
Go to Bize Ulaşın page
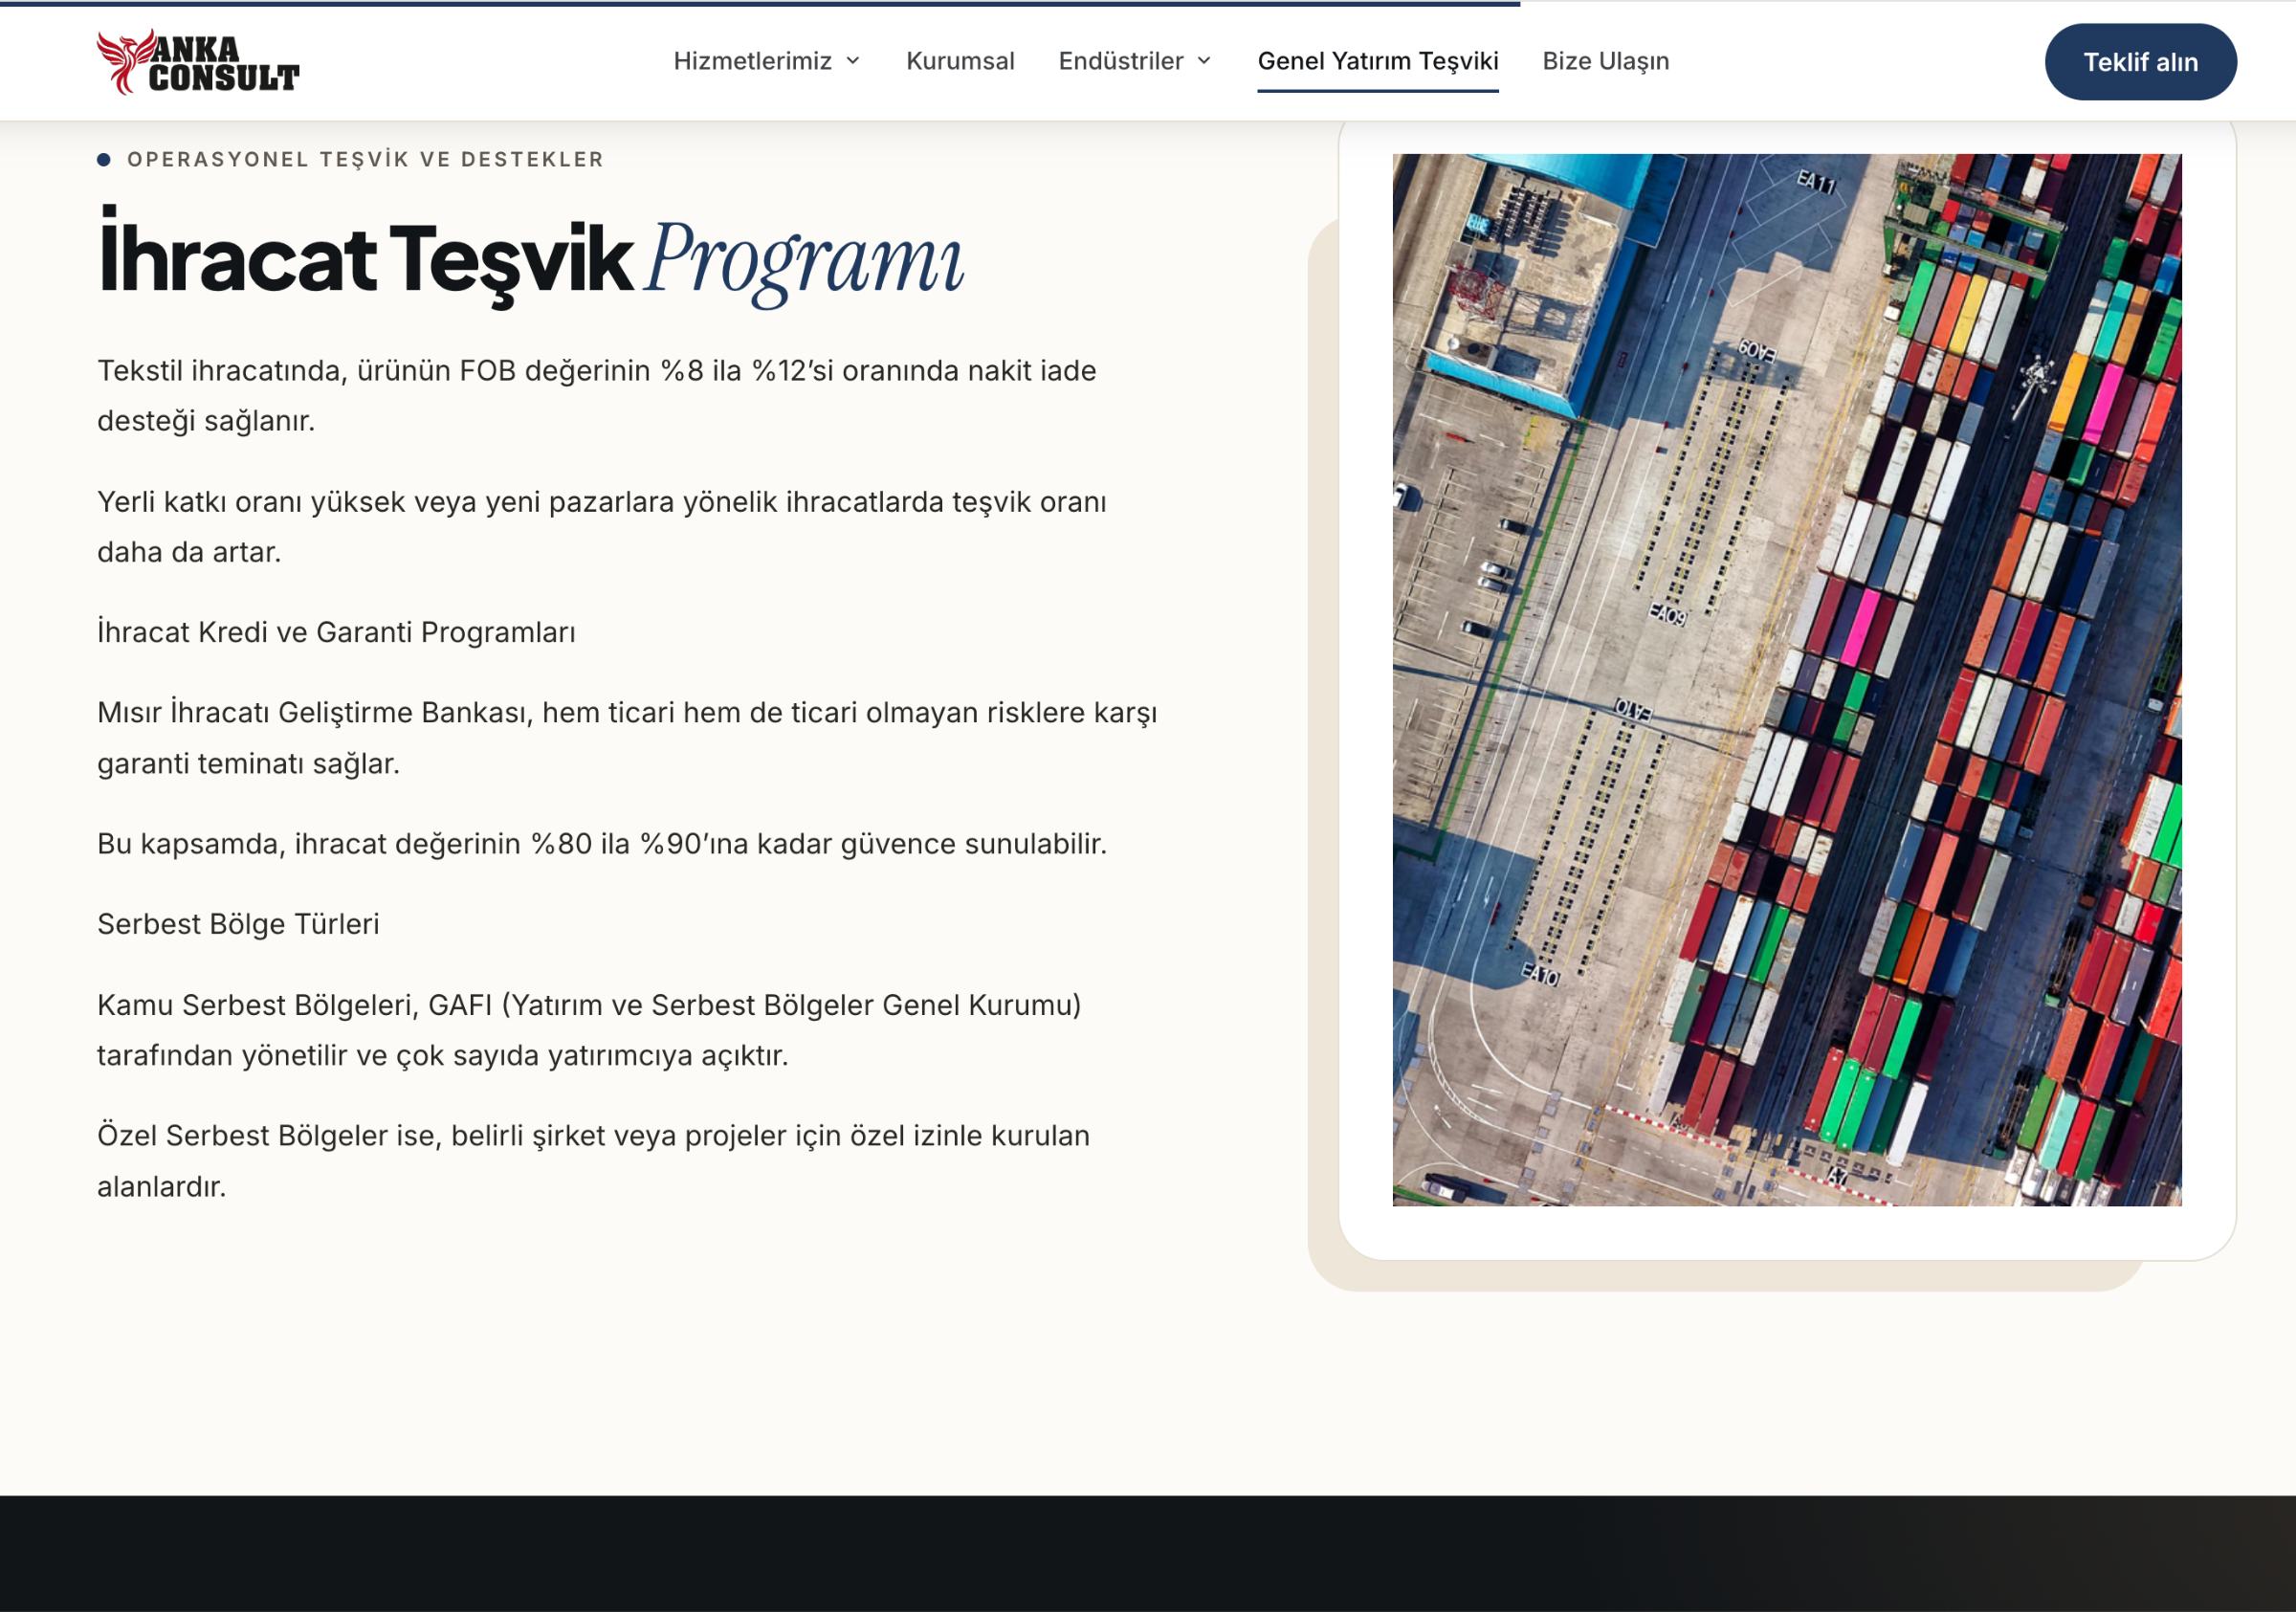[1606, 61]
